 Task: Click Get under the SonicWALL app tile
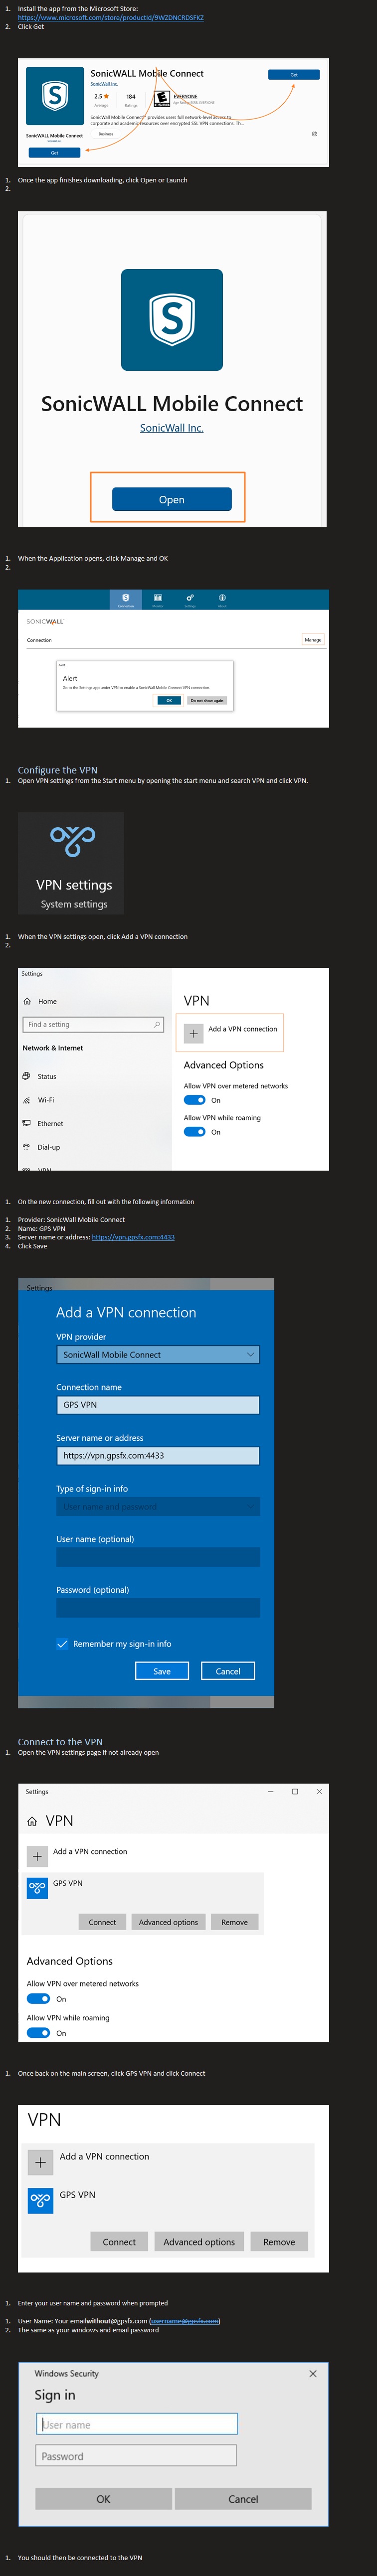pos(54,153)
